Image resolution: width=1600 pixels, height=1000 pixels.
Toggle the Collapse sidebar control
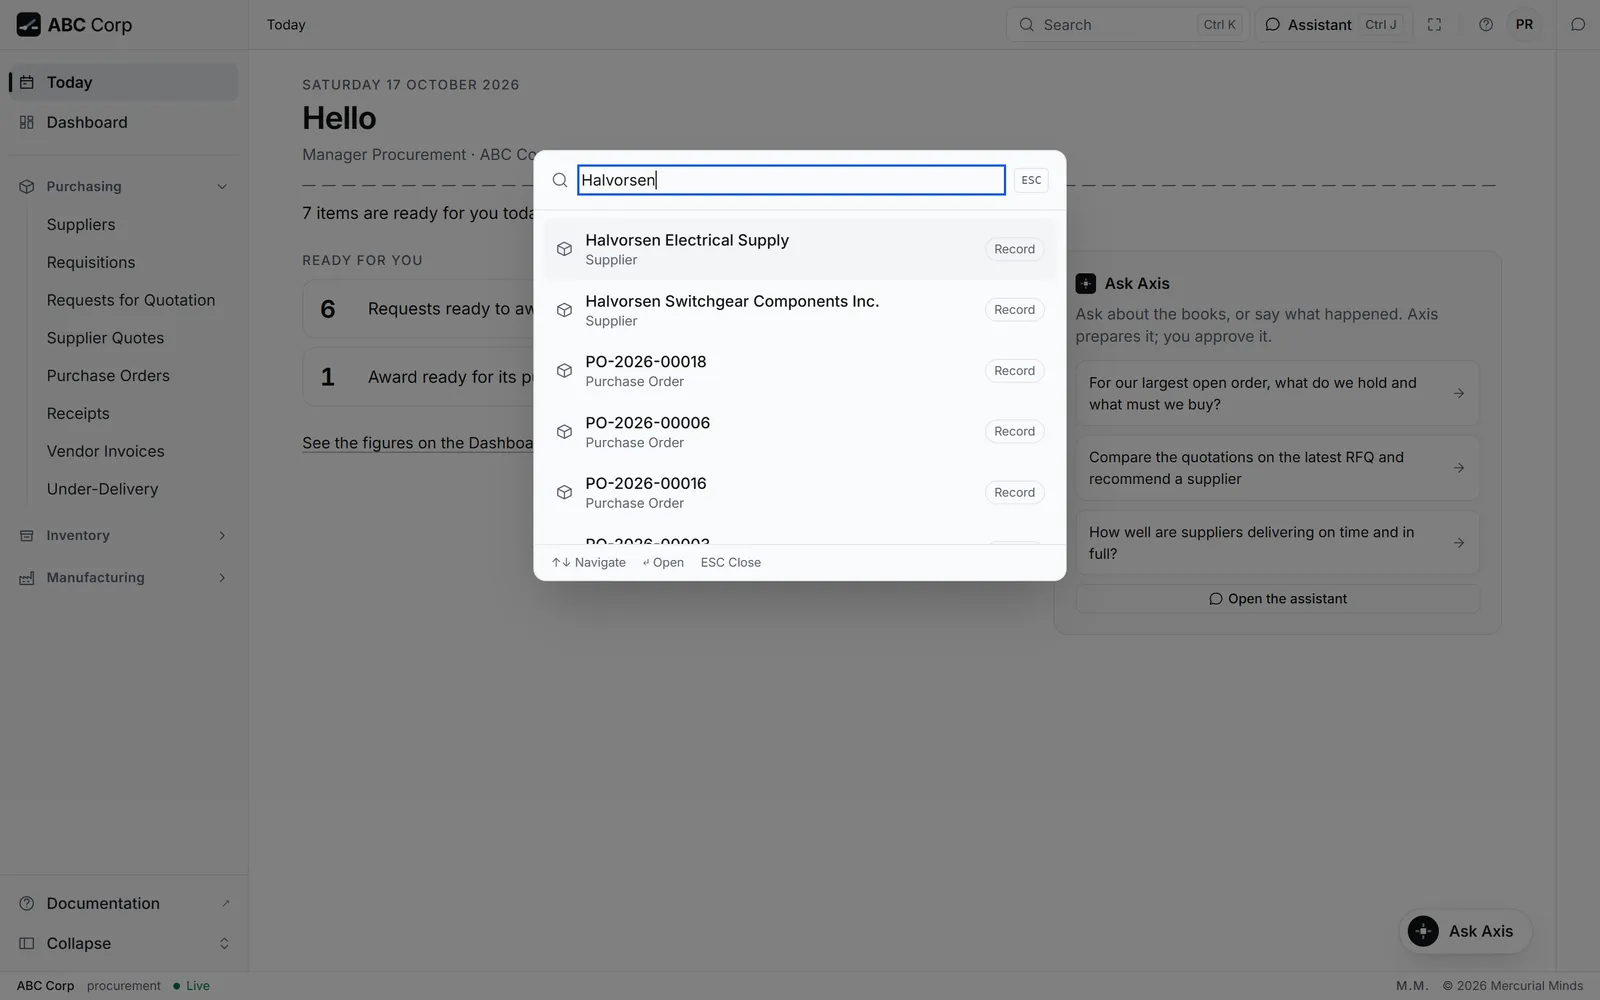(124, 944)
